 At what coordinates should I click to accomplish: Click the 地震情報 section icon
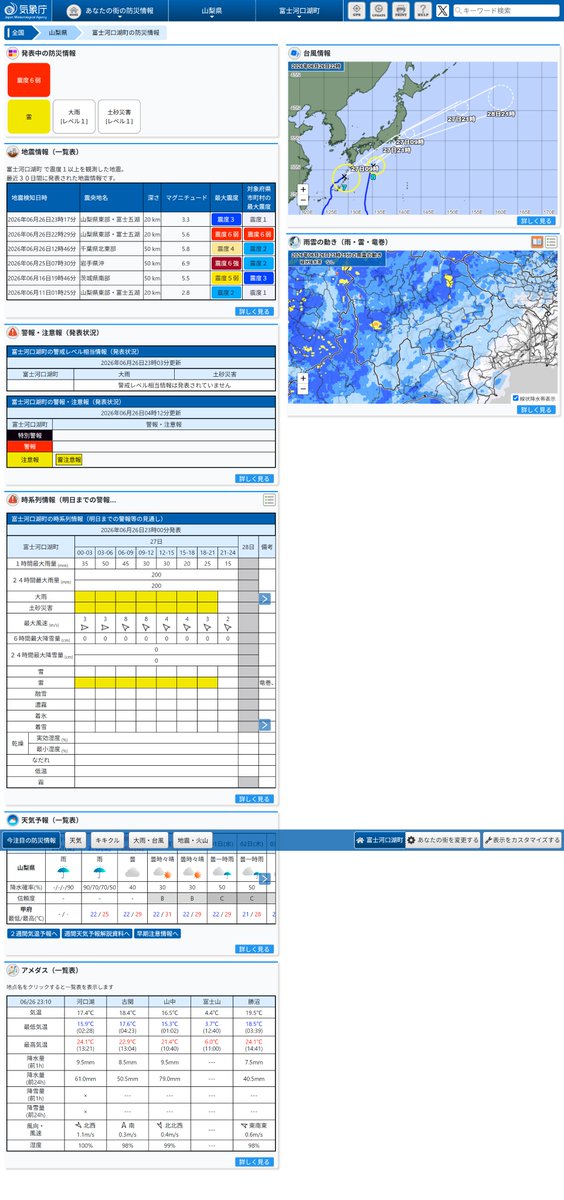click(x=13, y=152)
